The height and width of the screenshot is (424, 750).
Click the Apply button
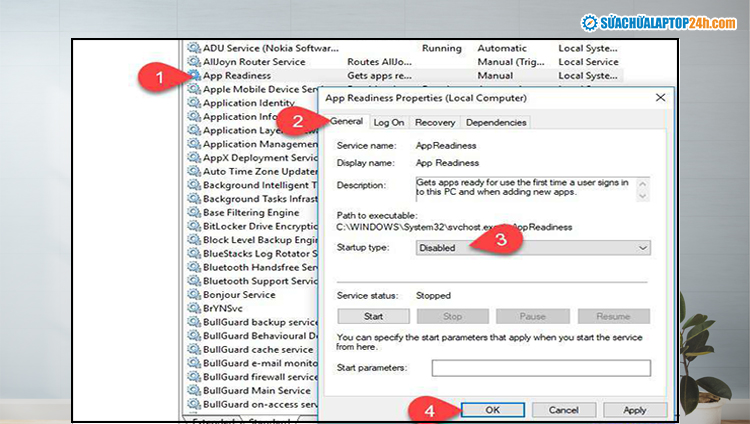[634, 410]
